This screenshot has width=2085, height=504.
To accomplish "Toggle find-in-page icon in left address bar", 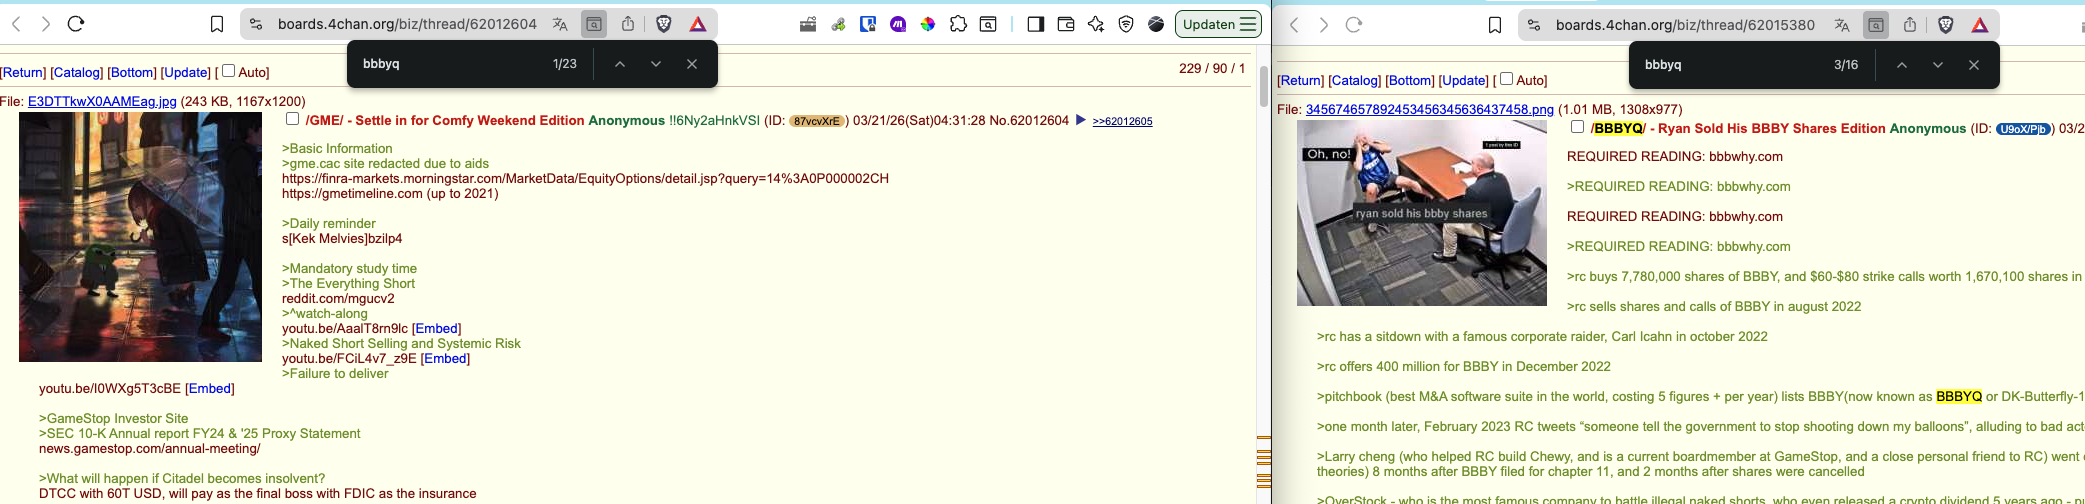I will click(594, 24).
